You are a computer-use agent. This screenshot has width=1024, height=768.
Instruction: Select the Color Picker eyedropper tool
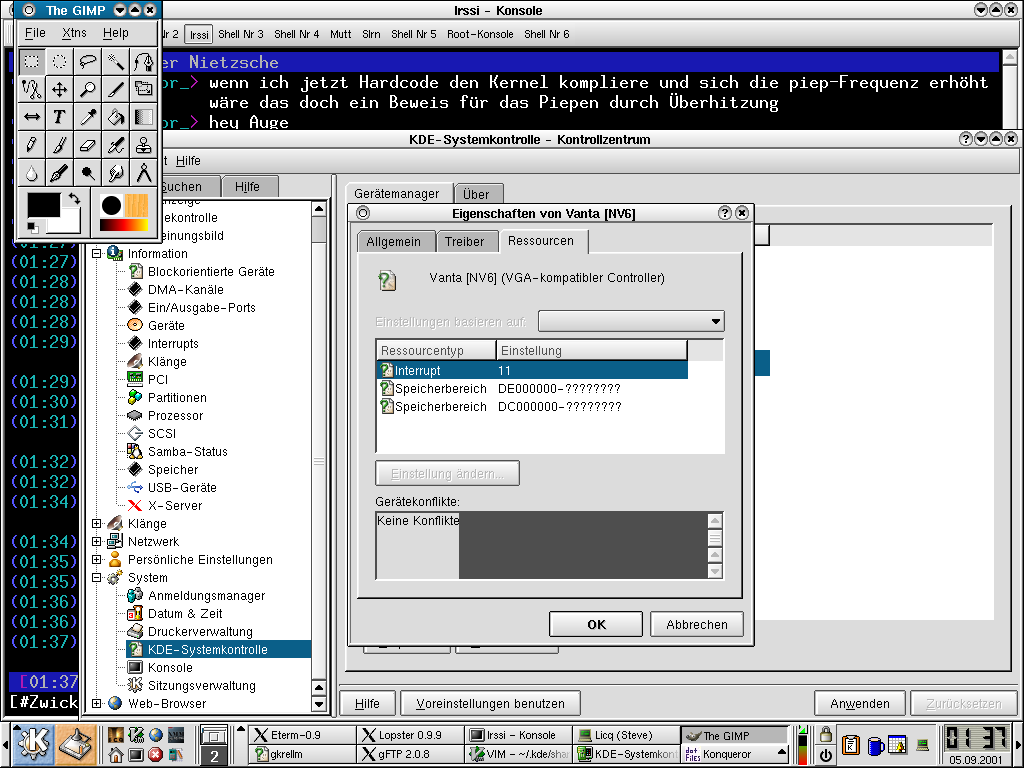pos(88,117)
